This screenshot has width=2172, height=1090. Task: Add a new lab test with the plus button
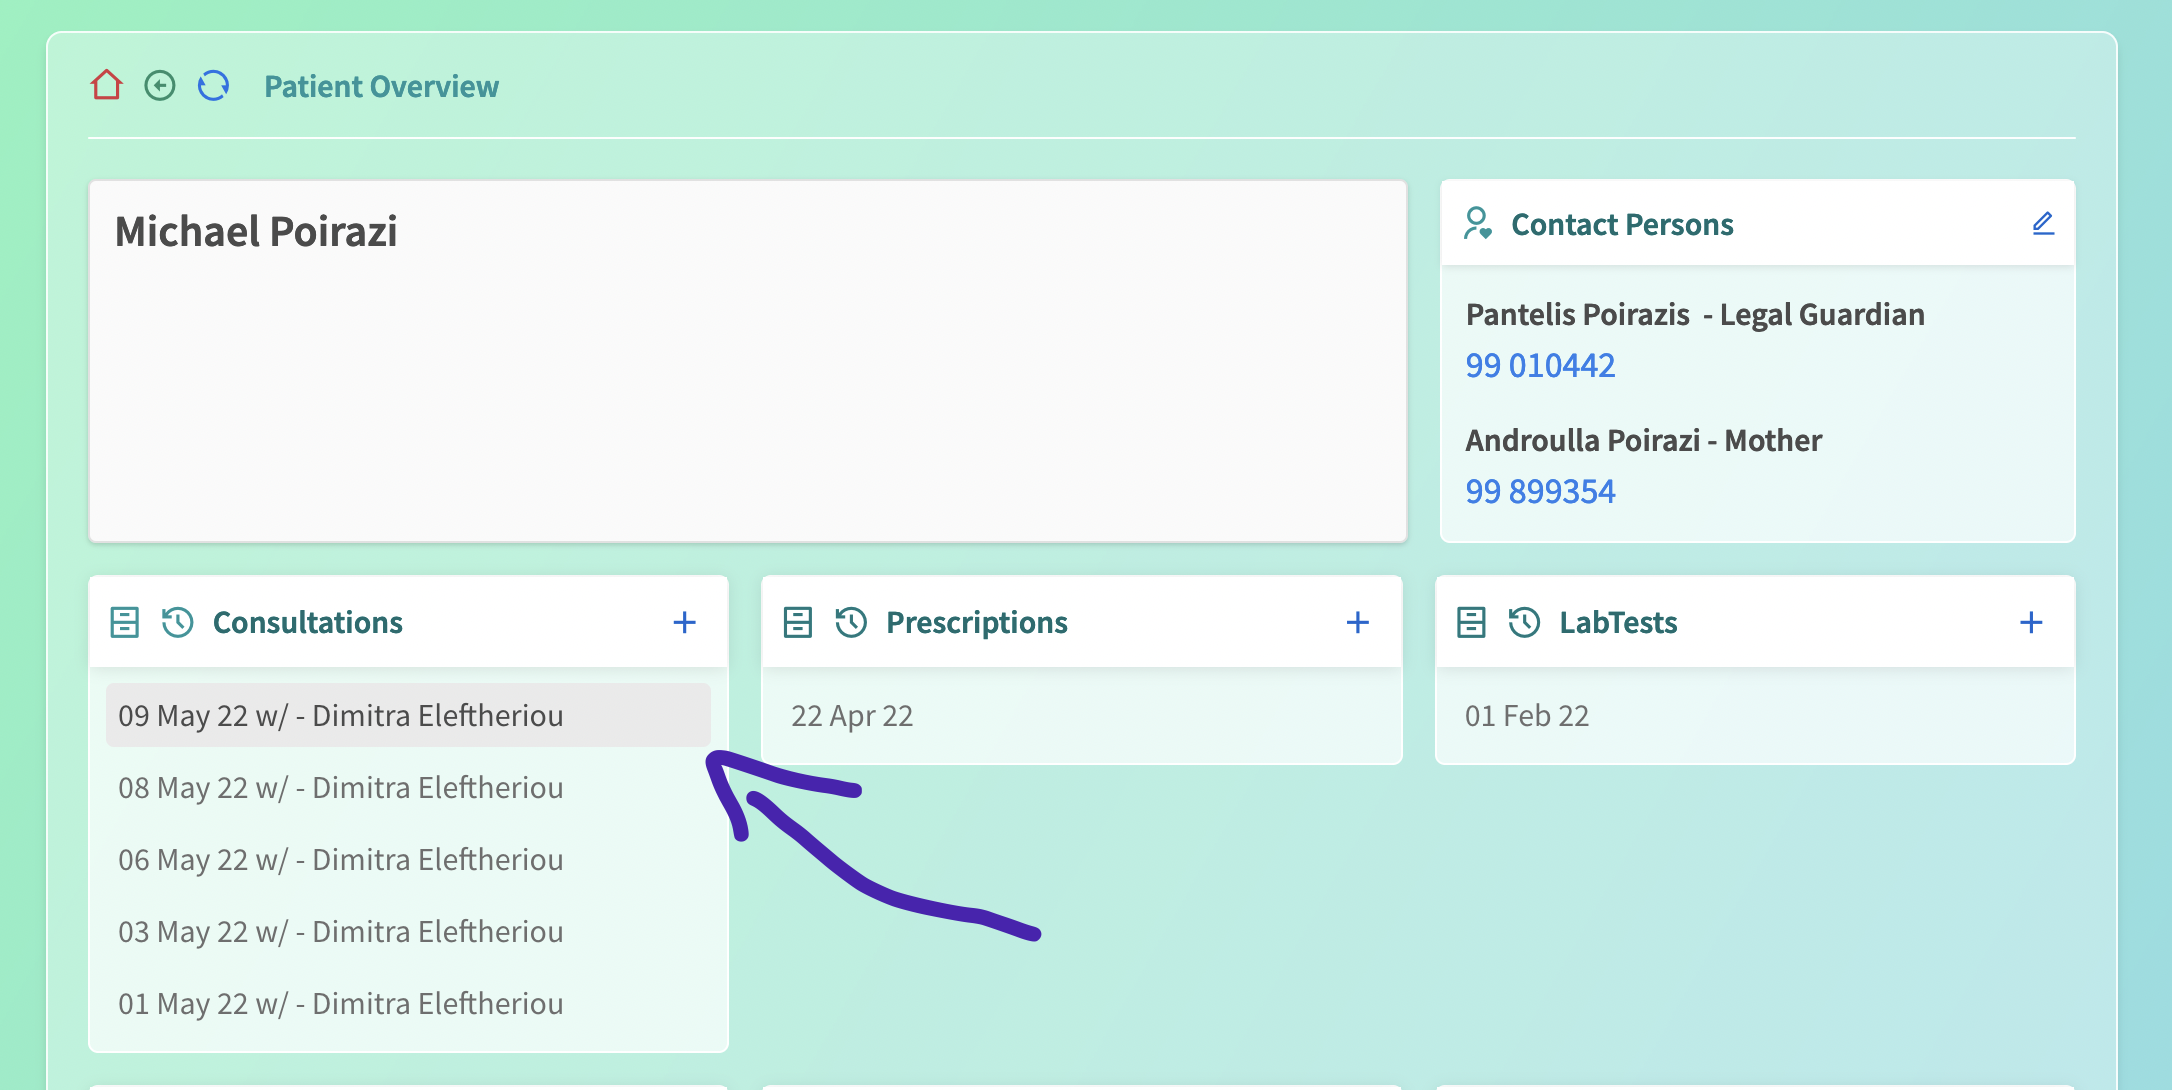point(2032,622)
